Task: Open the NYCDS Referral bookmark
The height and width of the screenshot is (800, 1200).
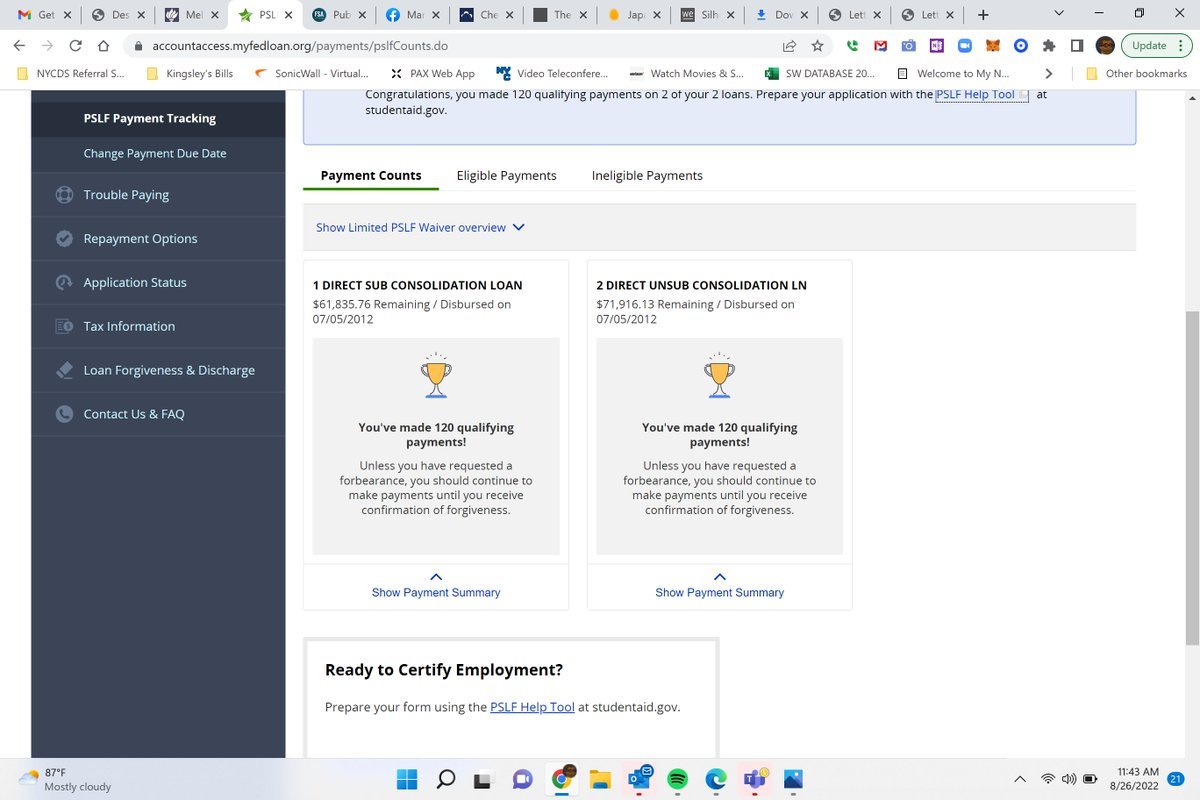Action: click(70, 74)
